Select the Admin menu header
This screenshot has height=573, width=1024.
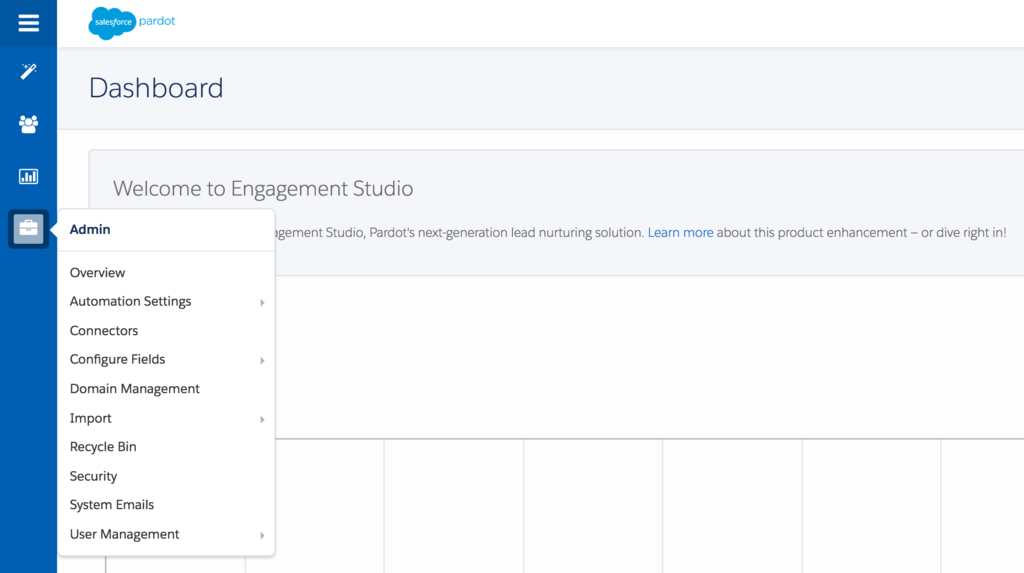pyautogui.click(x=90, y=229)
